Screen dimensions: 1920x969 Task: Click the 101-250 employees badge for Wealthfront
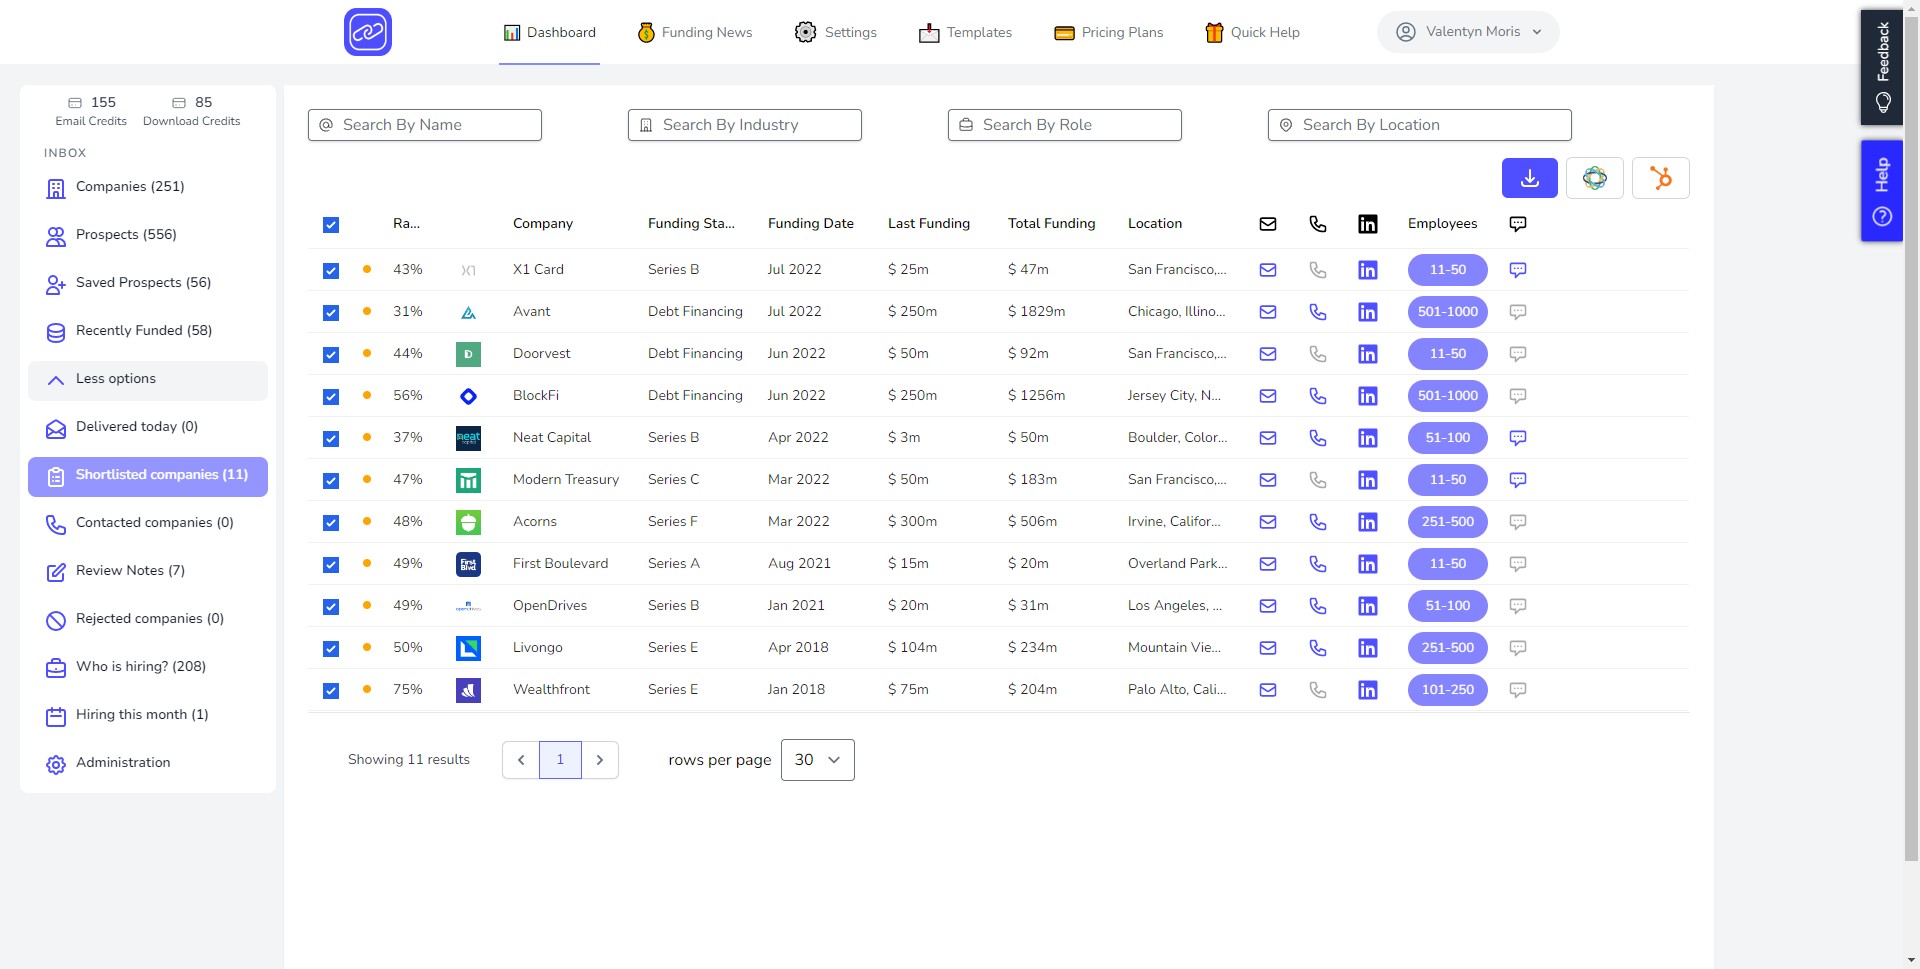(1447, 690)
